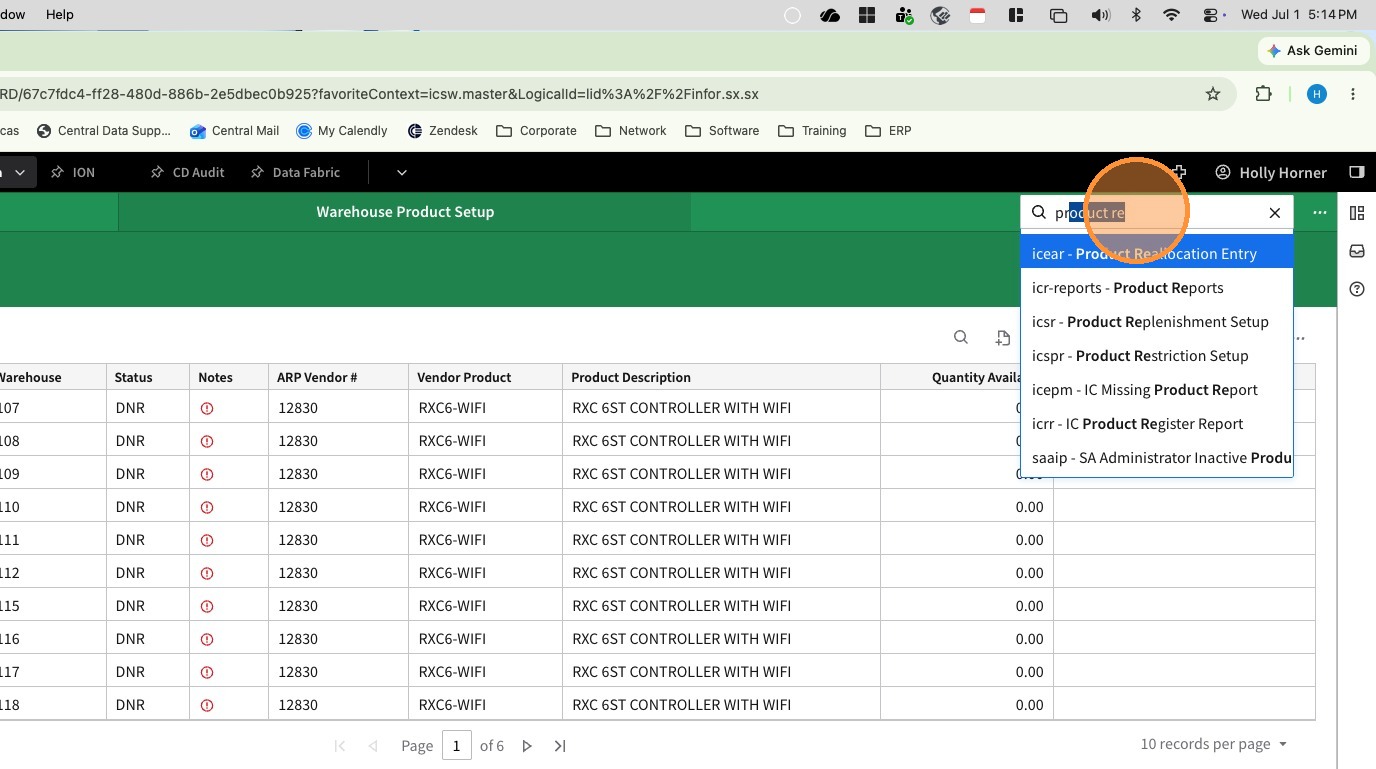
Task: Open the My Calendly bookmark
Action: [342, 131]
